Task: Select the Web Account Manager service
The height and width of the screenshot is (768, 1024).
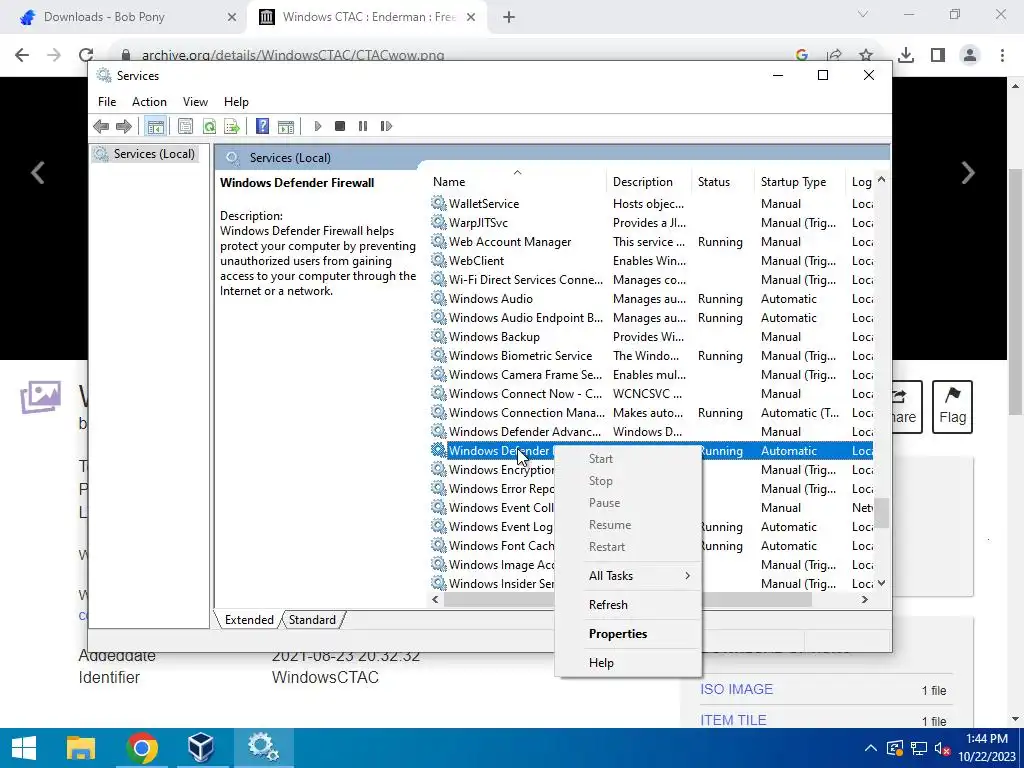Action: (651, 242)
